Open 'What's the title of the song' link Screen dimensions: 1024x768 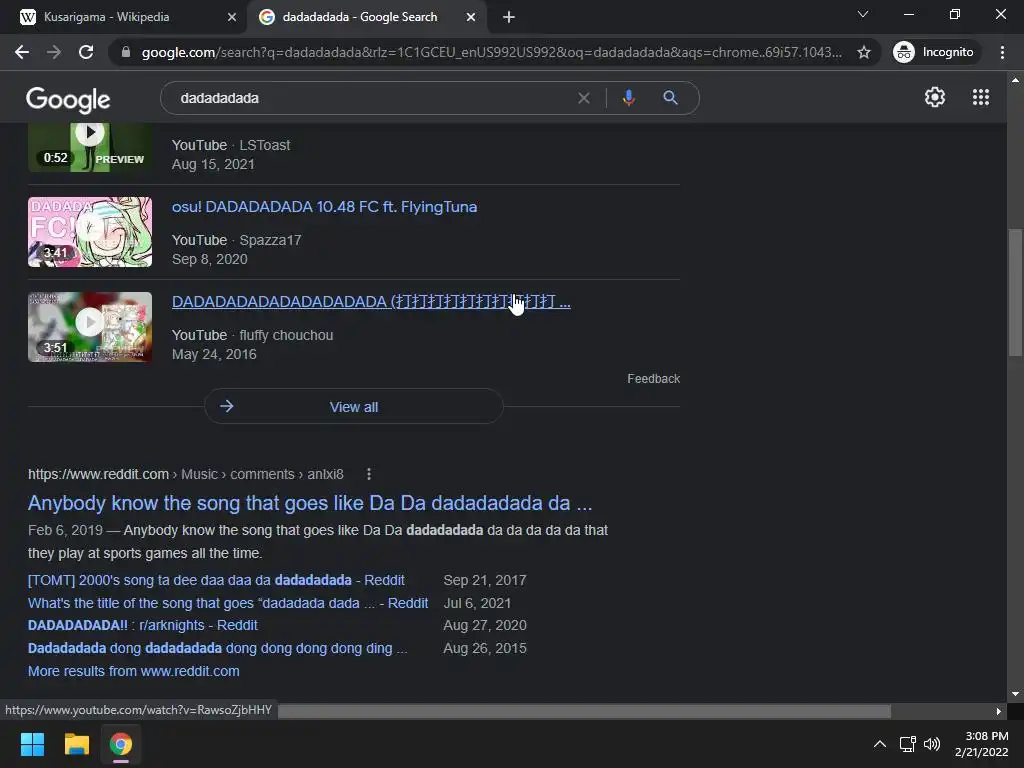(228, 603)
